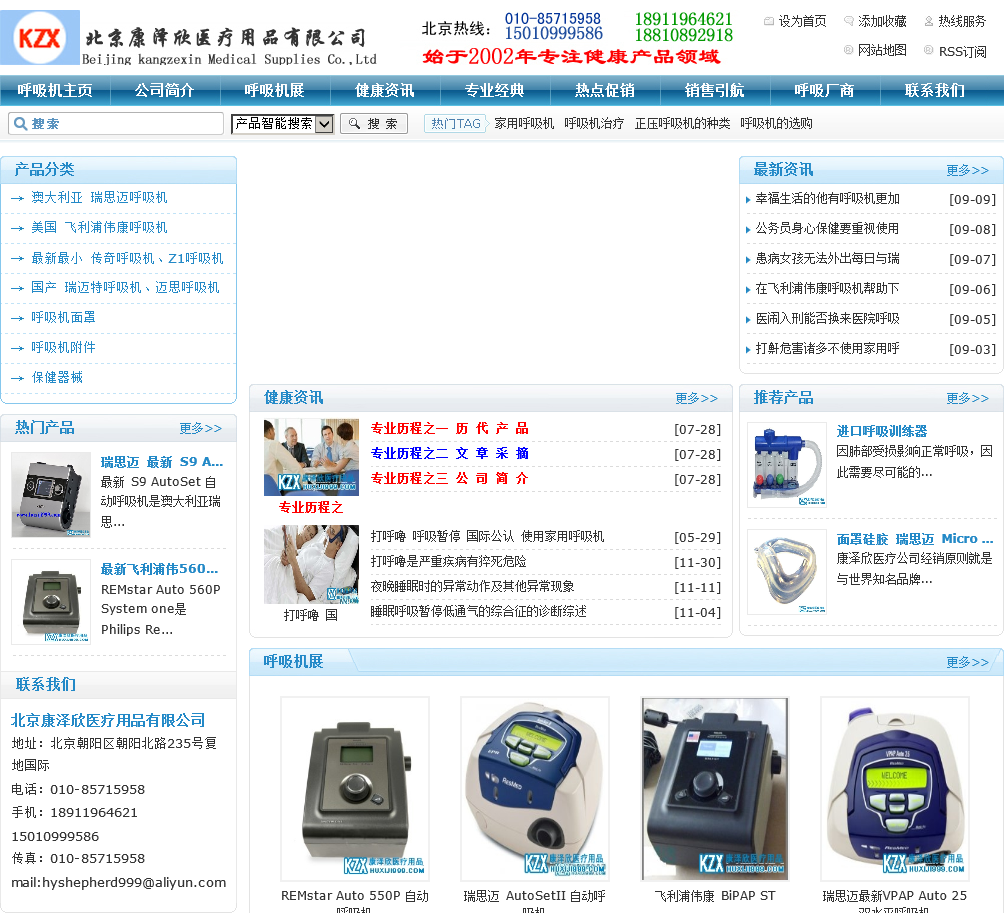Expand the 产品智能搜索 dropdown

pos(282,124)
